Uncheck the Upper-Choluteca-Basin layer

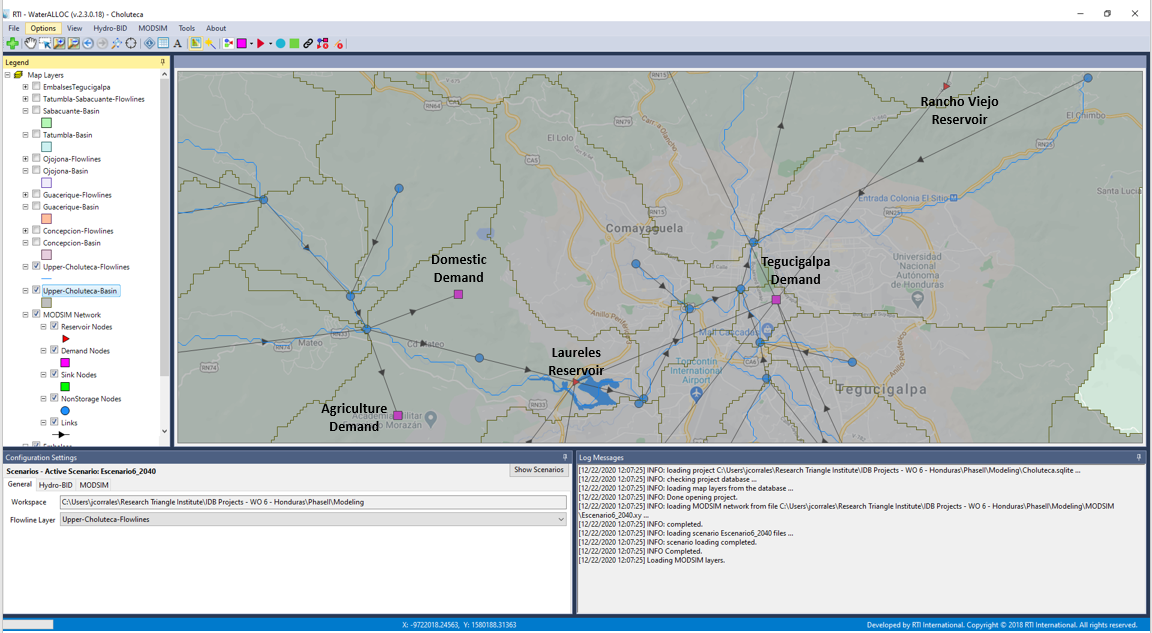[36, 291]
